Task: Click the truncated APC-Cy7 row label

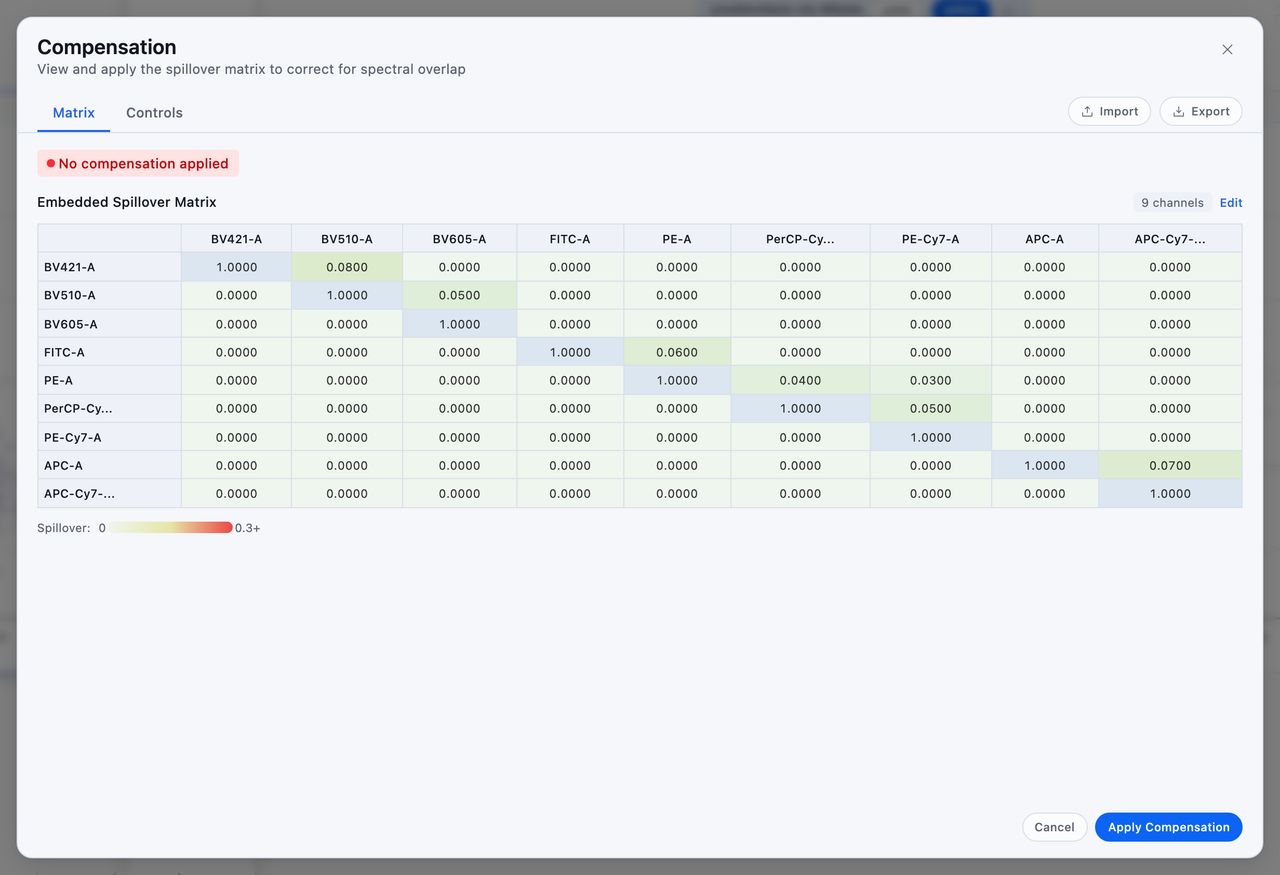Action: click(x=110, y=493)
